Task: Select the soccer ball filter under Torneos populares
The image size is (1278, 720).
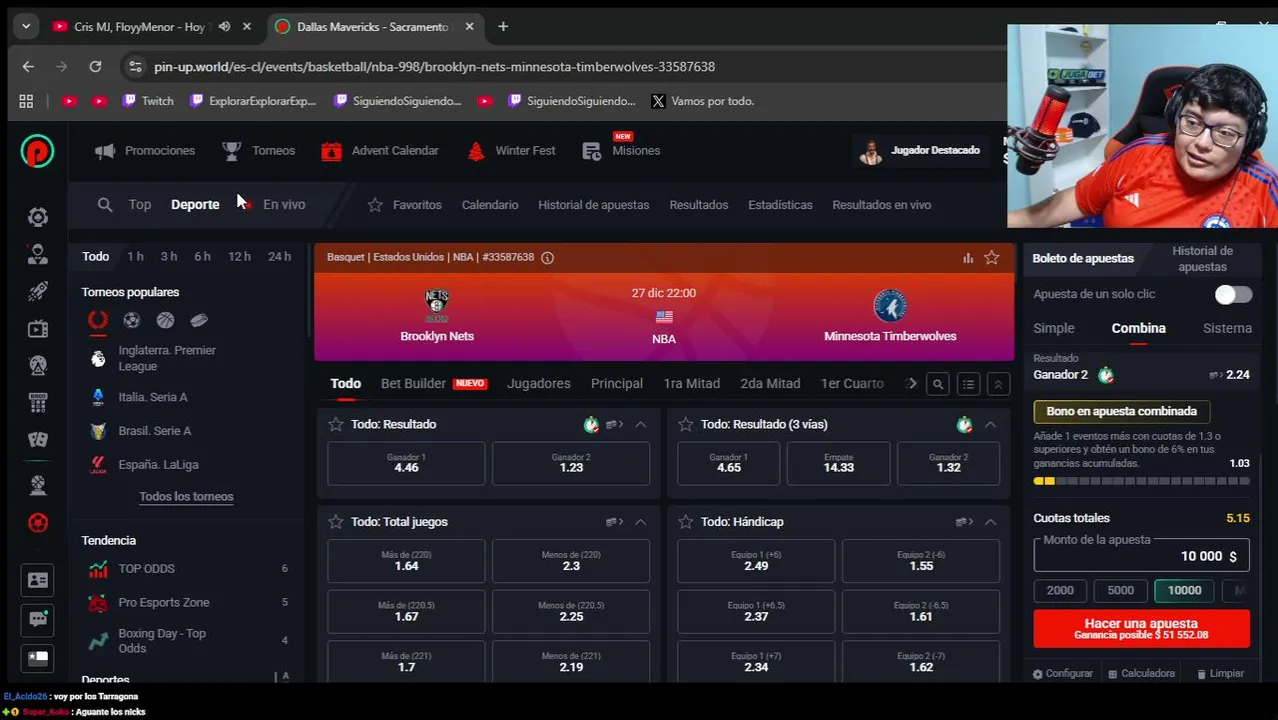Action: coord(131,320)
